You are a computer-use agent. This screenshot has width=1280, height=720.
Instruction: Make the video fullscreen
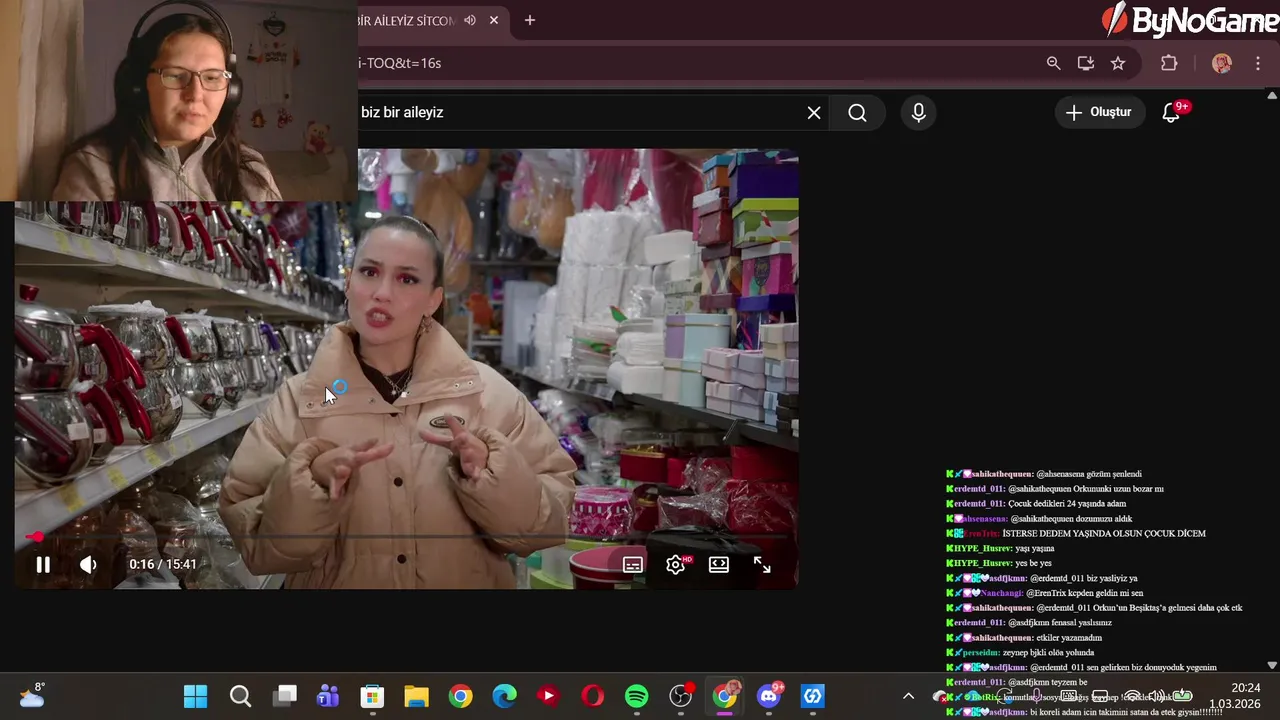tap(762, 565)
